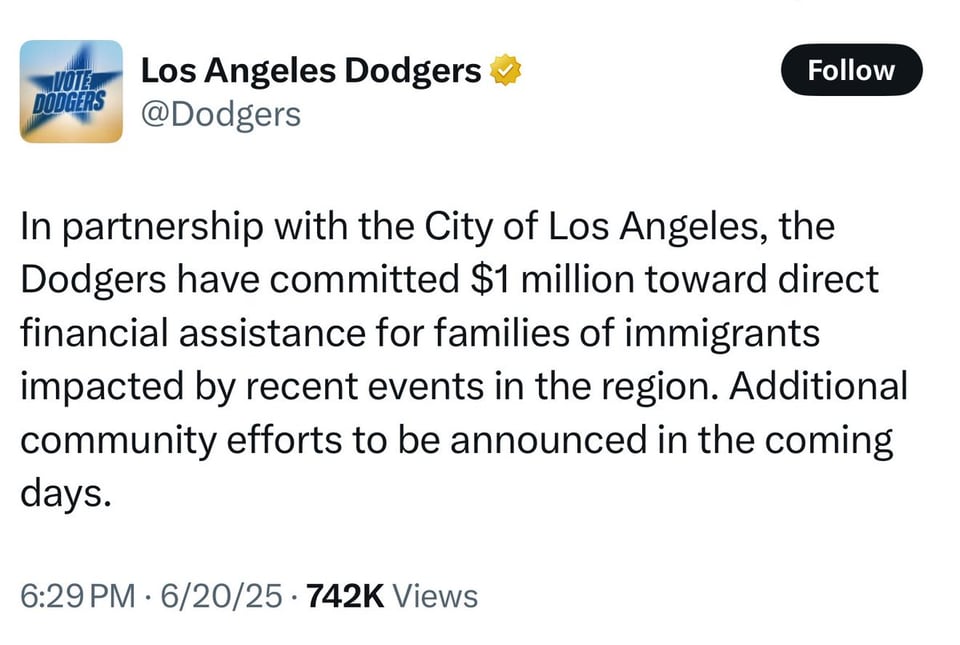960x645 pixels.
Task: Click the 742K view count number
Action: coord(344,596)
